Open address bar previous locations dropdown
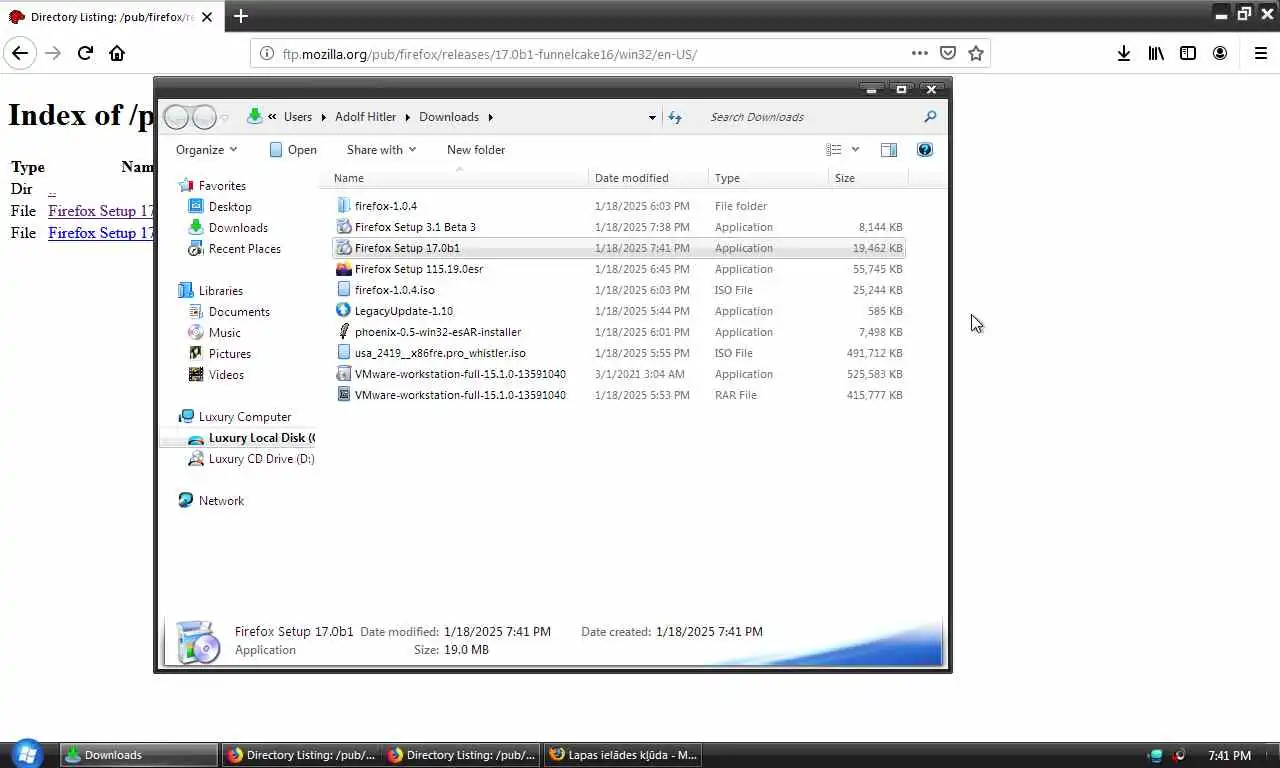This screenshot has height=768, width=1280. (x=652, y=117)
